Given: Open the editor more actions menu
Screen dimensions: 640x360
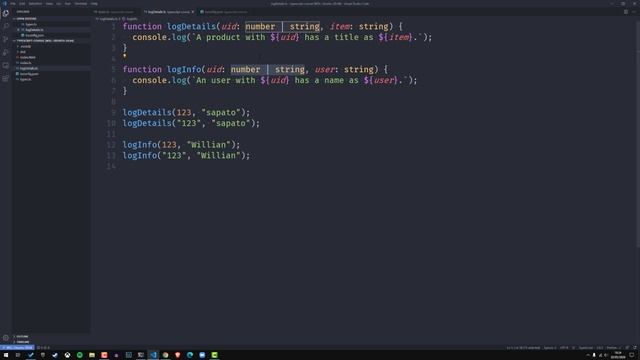Looking at the screenshot, I should 634,12.
